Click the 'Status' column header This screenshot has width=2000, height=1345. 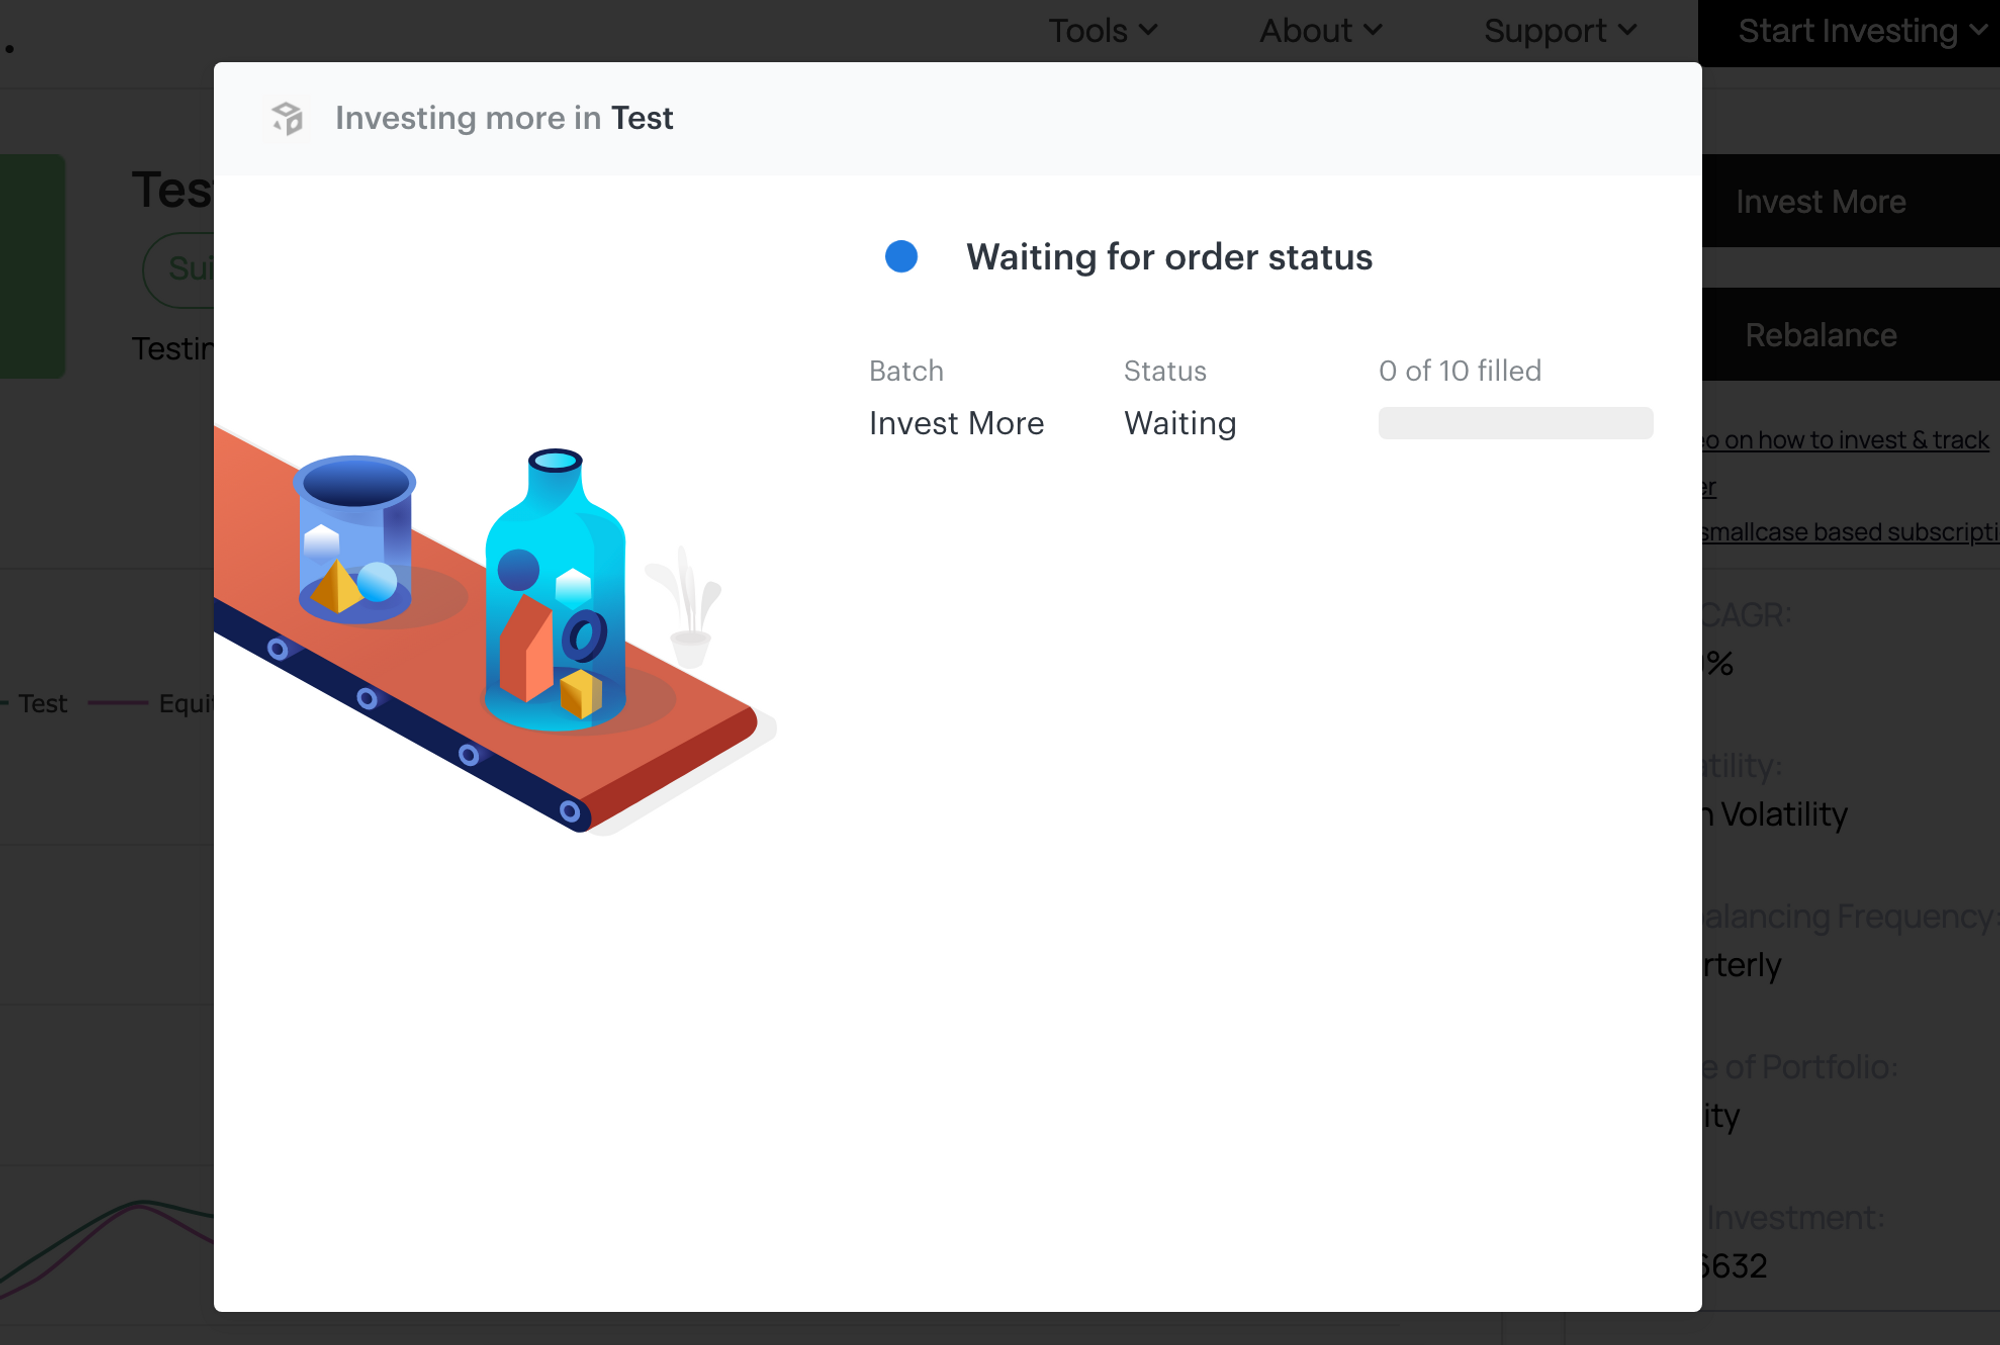pos(1165,371)
